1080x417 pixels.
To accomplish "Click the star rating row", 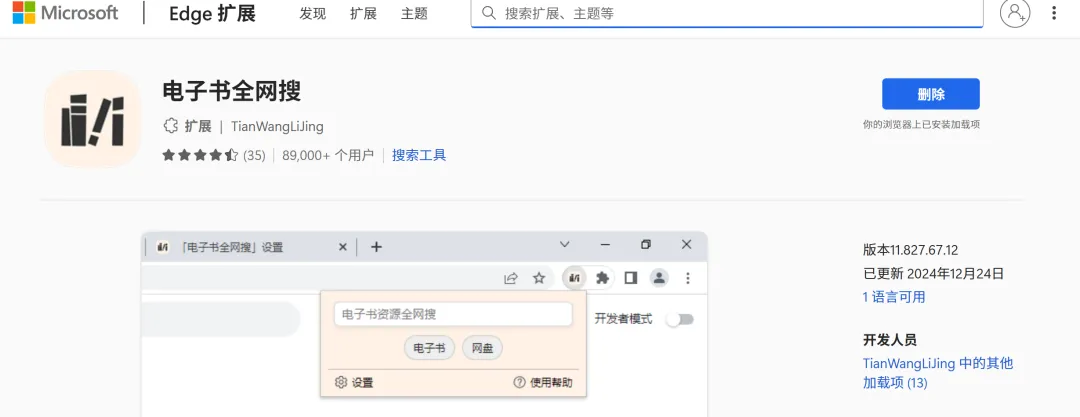I will point(200,155).
